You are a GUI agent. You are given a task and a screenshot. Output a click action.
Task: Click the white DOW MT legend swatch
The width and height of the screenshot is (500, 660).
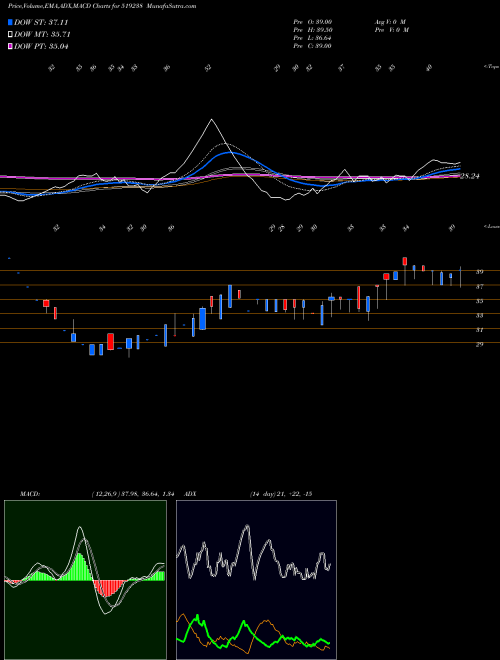coord(11,35)
